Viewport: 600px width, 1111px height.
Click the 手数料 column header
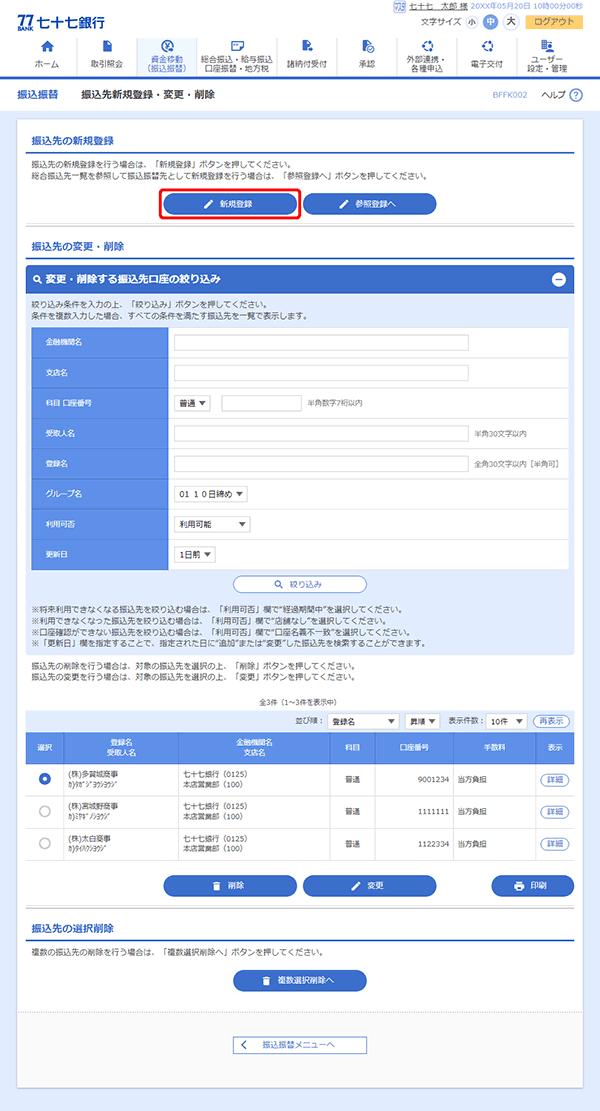[494, 748]
